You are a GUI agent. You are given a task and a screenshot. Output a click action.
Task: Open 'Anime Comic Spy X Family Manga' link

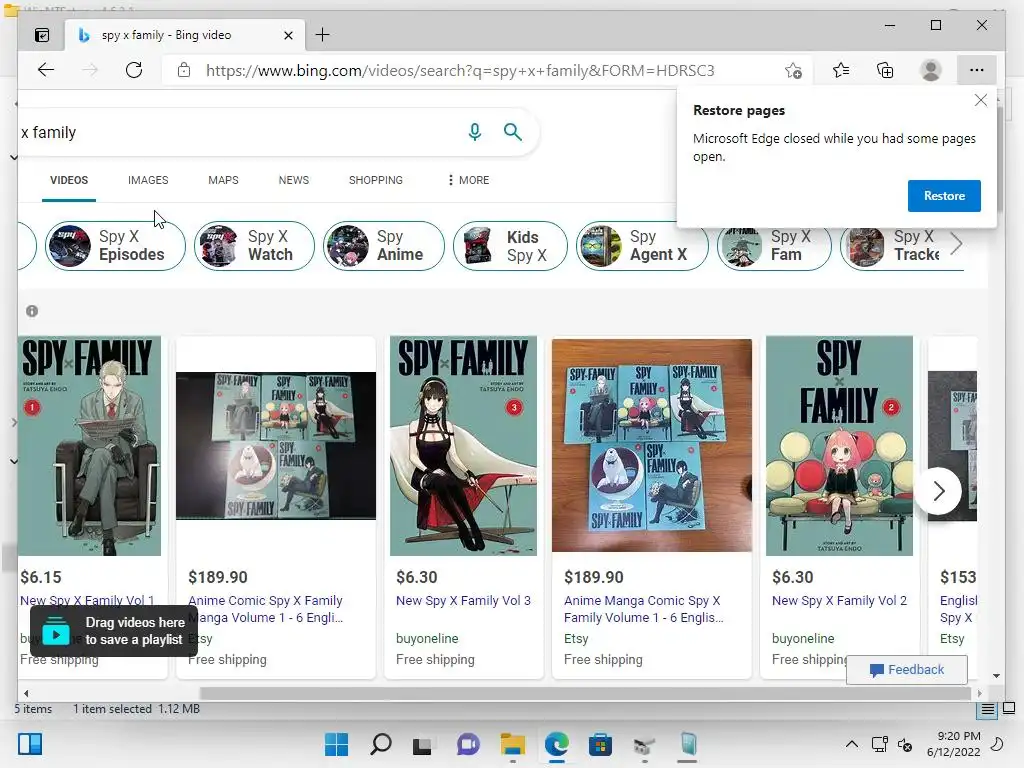click(x=265, y=609)
